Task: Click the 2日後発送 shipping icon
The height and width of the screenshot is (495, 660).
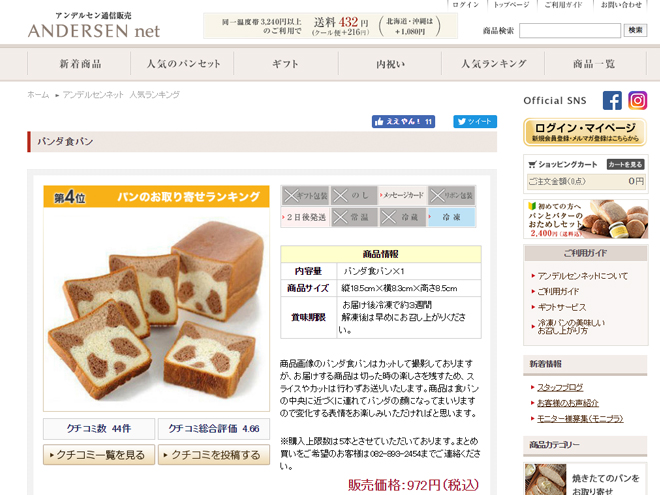Action: (305, 218)
